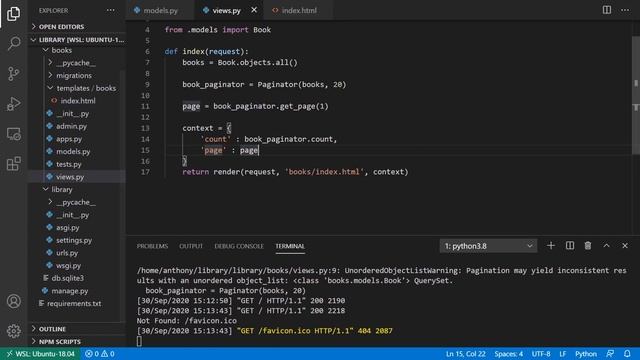Change language mode via Python item
This screenshot has width=640, height=360.
[586, 354]
